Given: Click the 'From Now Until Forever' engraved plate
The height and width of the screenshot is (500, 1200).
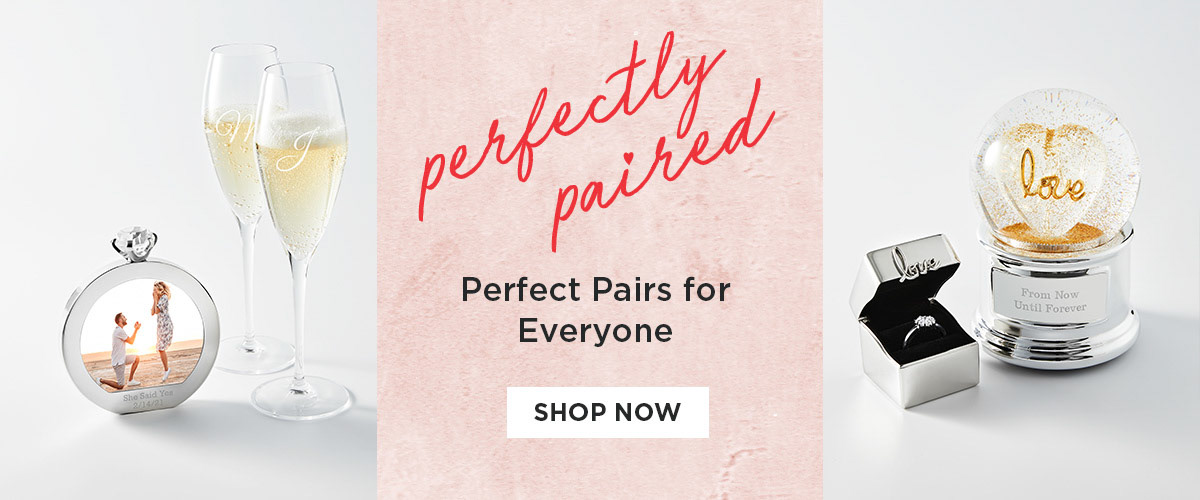Looking at the screenshot, I should (x=1049, y=299).
